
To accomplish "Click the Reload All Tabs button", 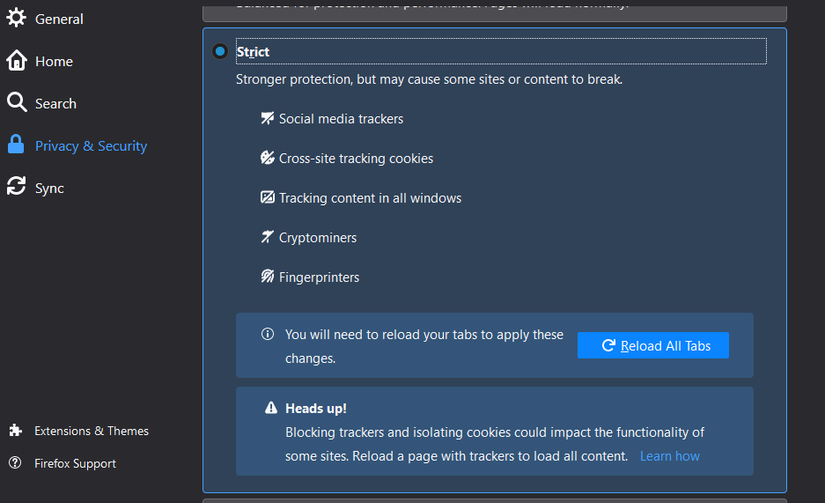I will click(x=653, y=345).
